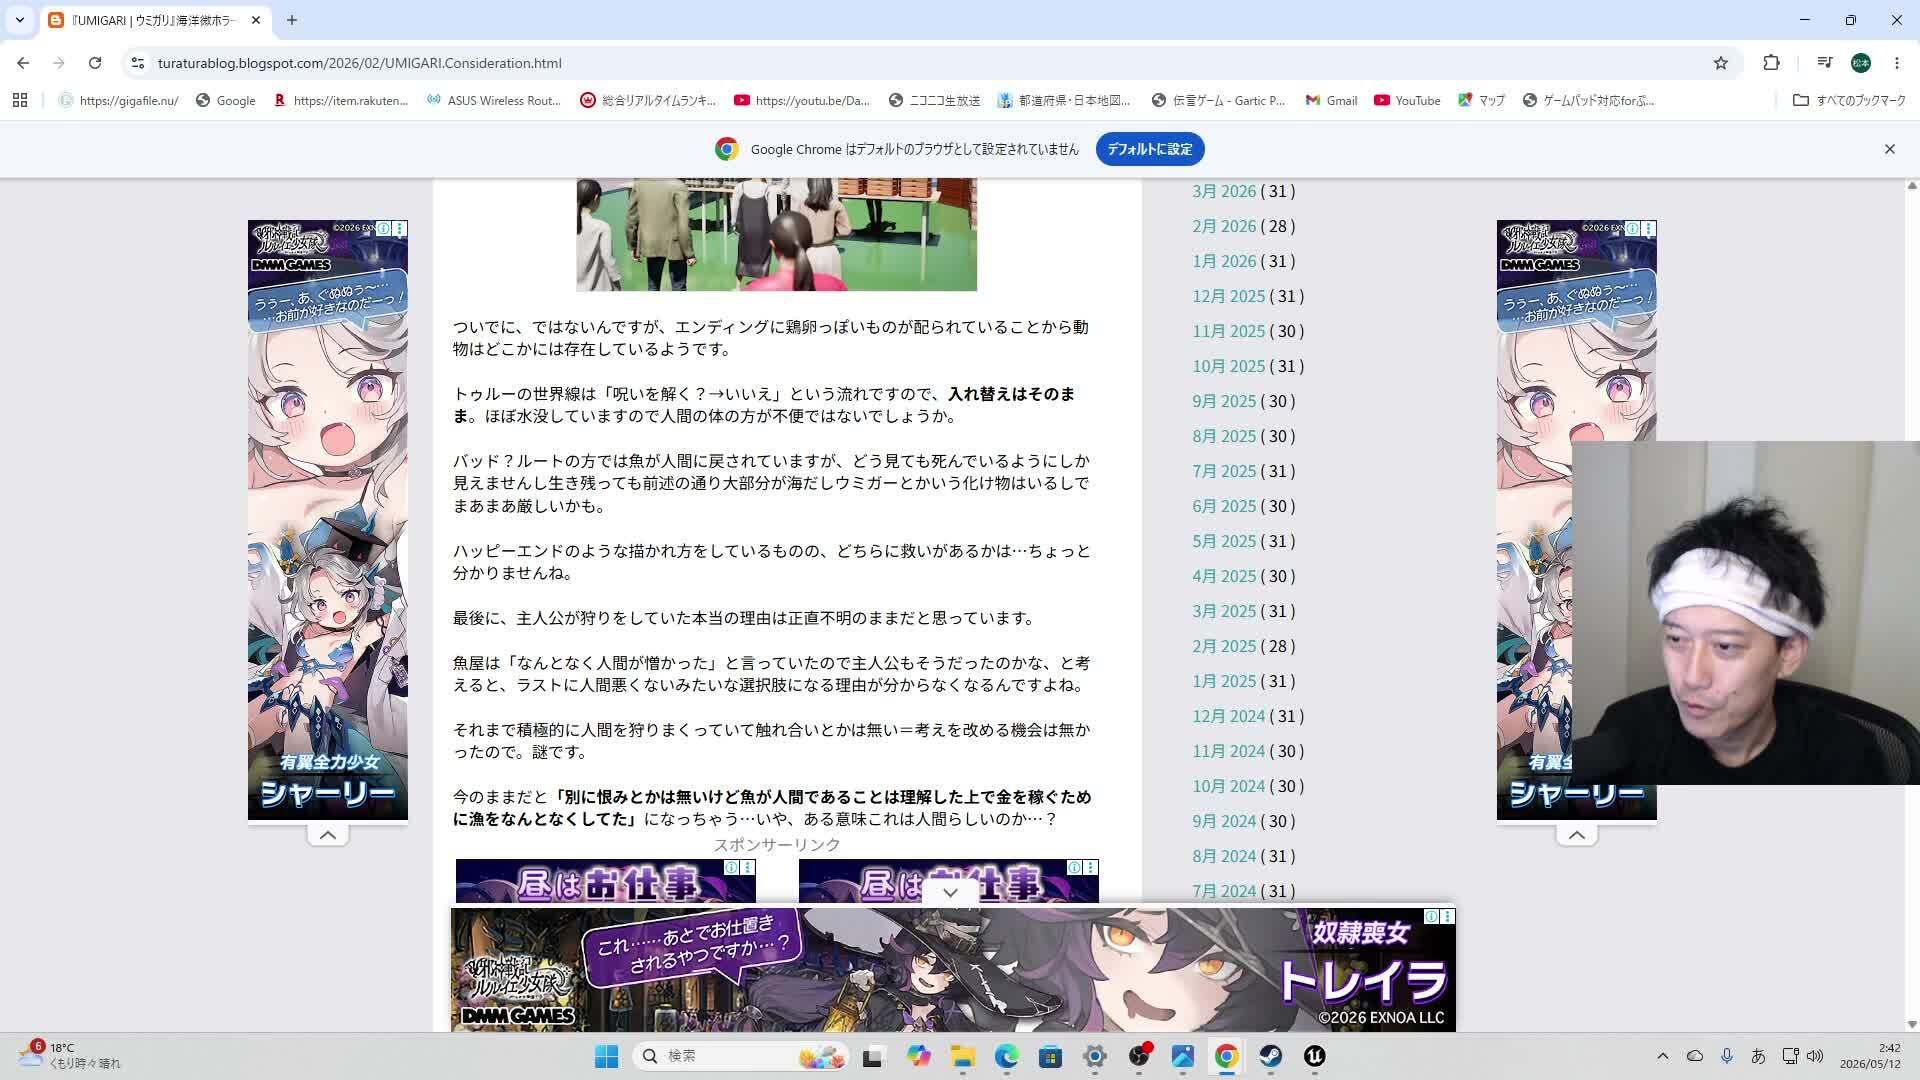Collapse the right side ad with chevron

coord(1576,835)
